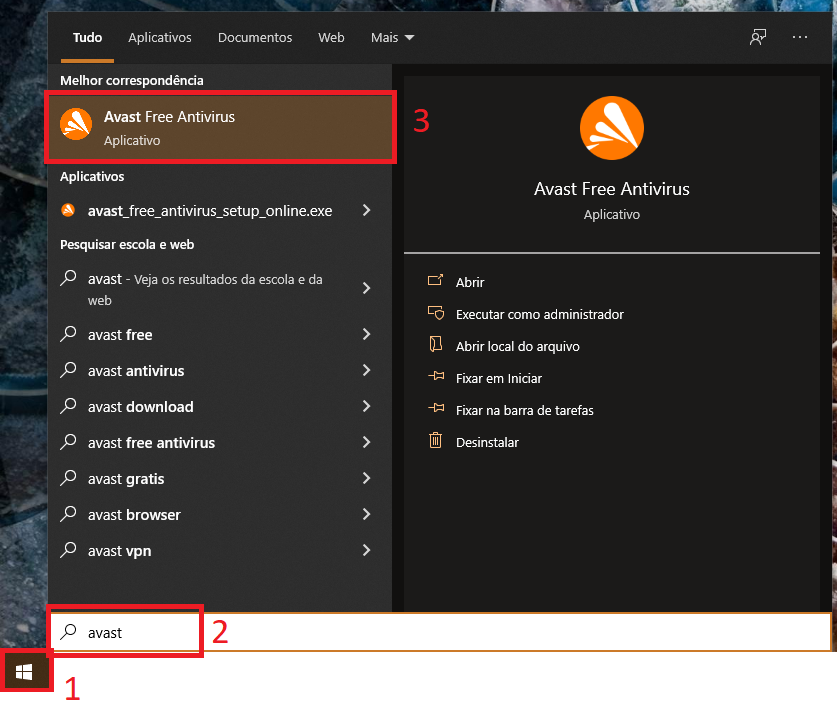Click the Avast icon in best match result
Viewport: 838px width, 717px height.
tap(76, 125)
